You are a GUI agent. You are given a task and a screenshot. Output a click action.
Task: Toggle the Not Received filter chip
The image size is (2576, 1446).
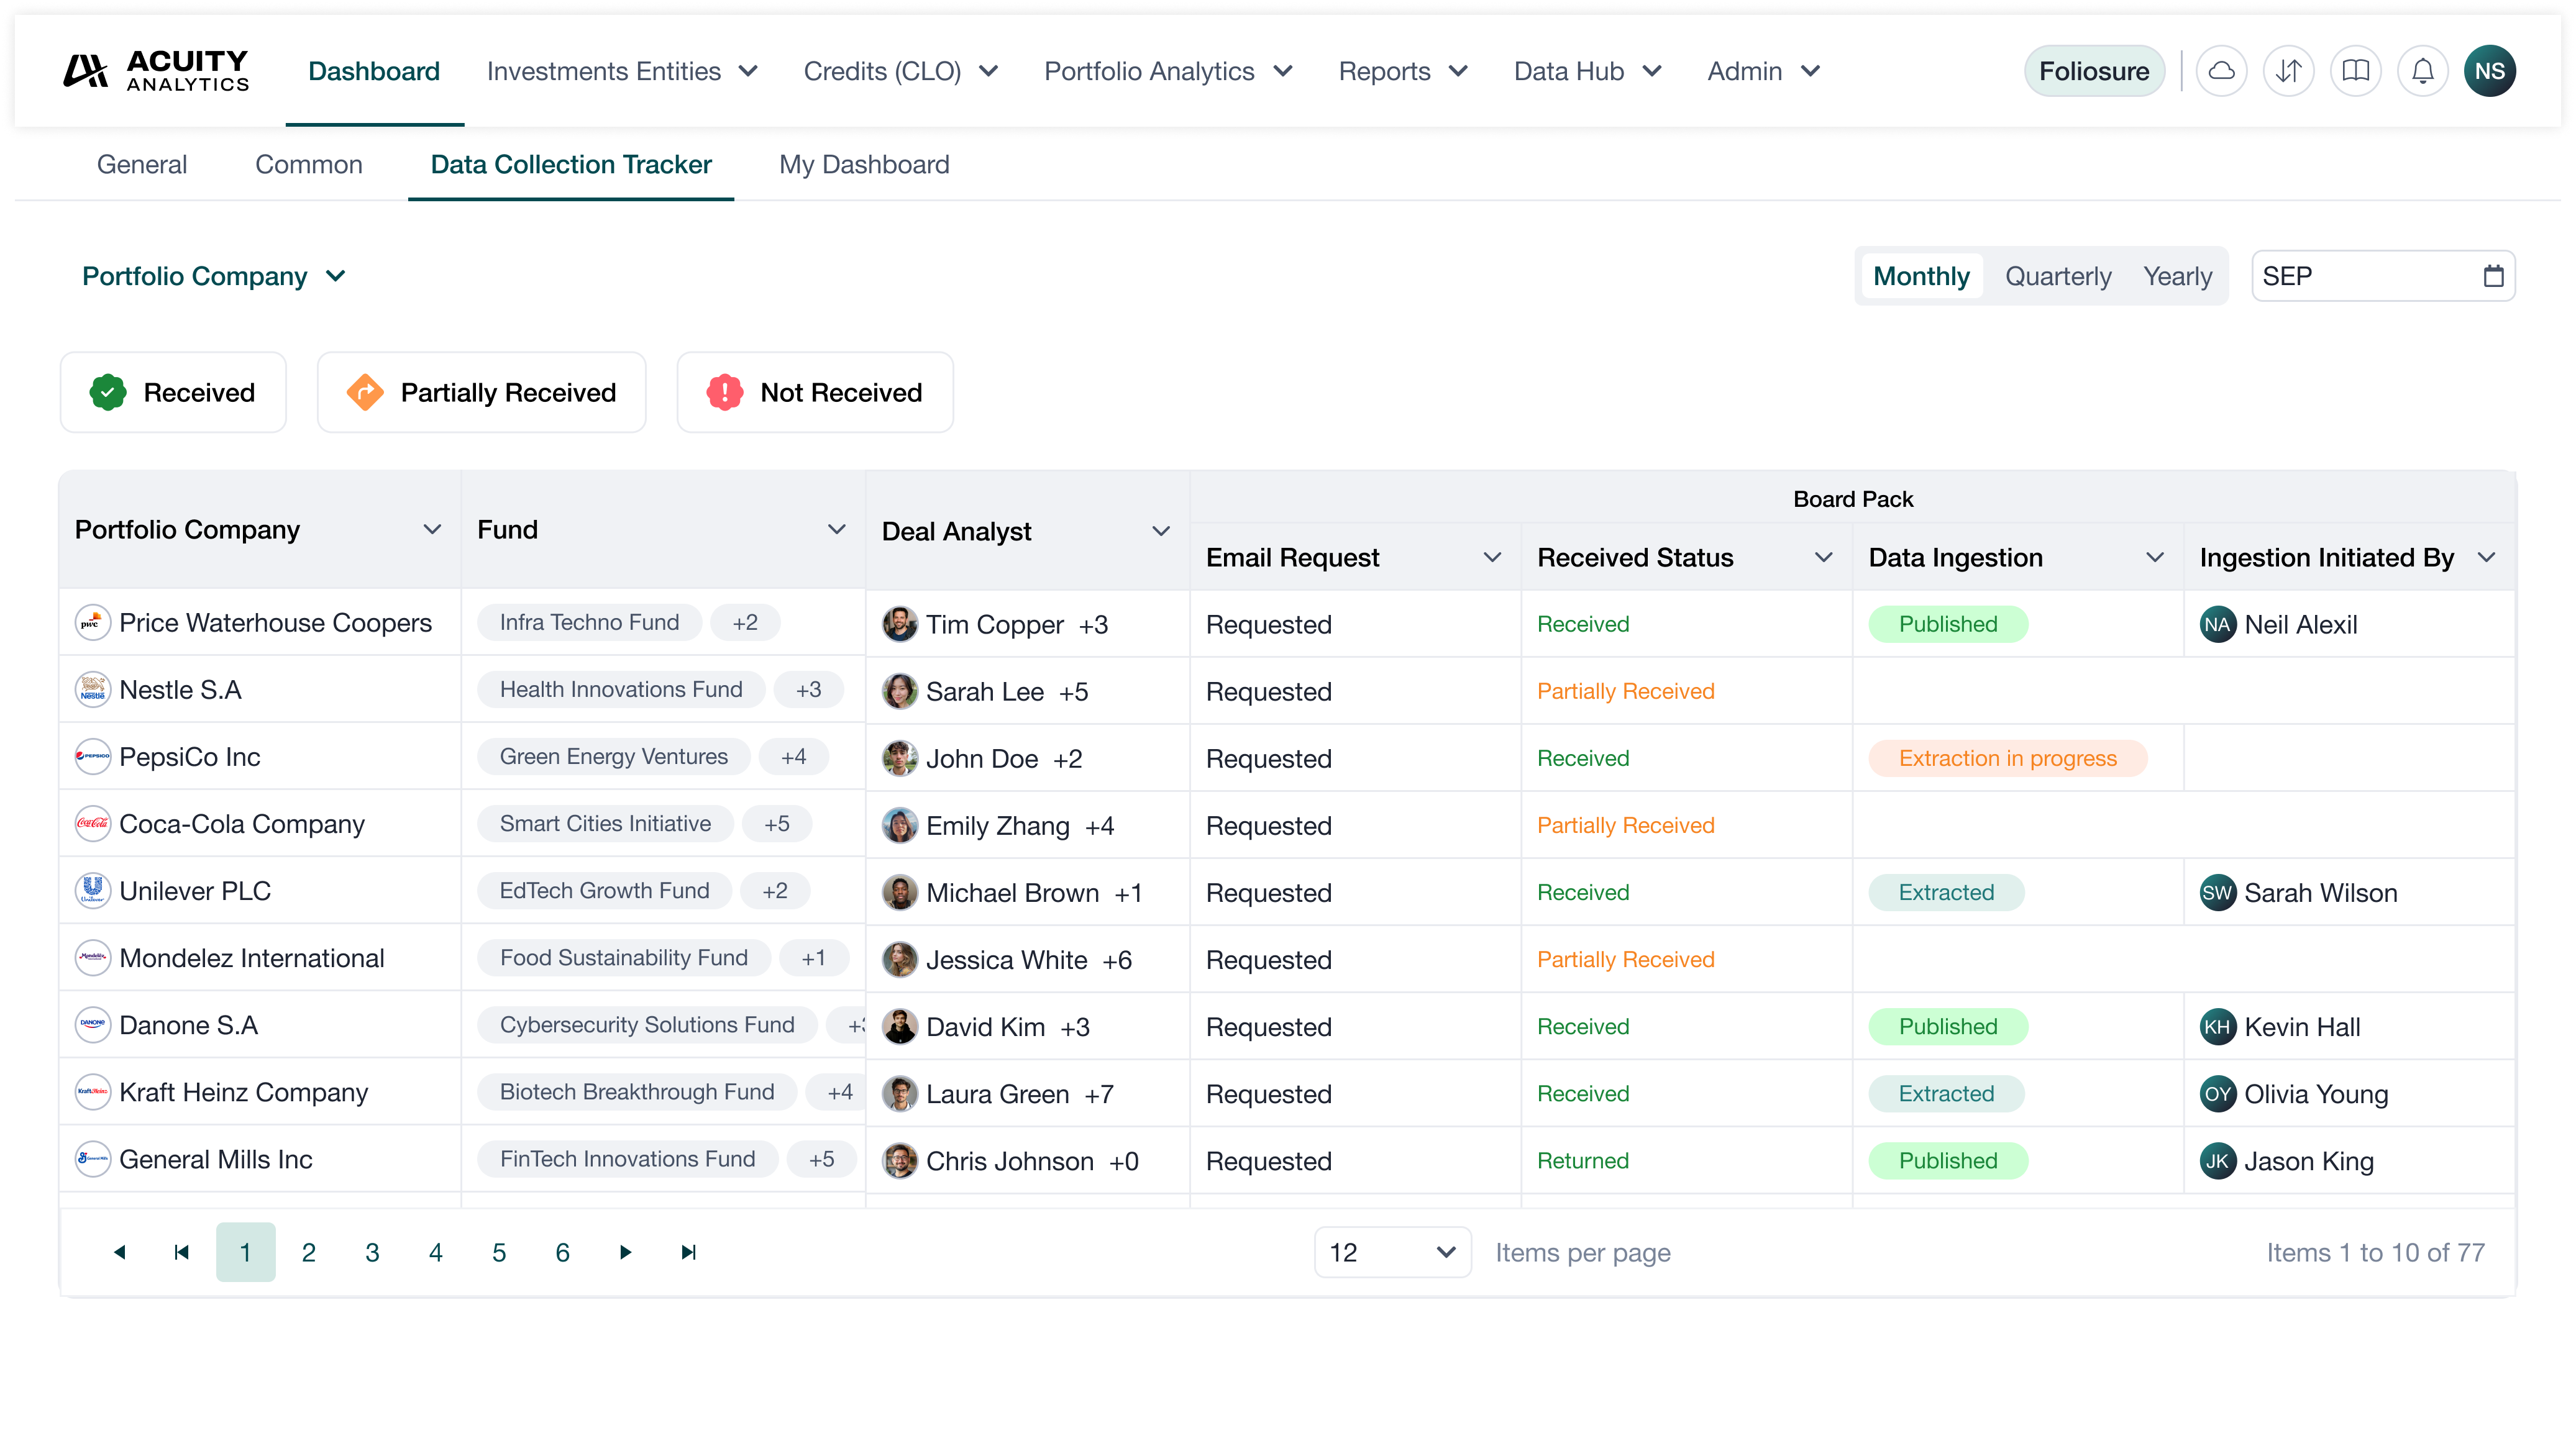pyautogui.click(x=815, y=392)
